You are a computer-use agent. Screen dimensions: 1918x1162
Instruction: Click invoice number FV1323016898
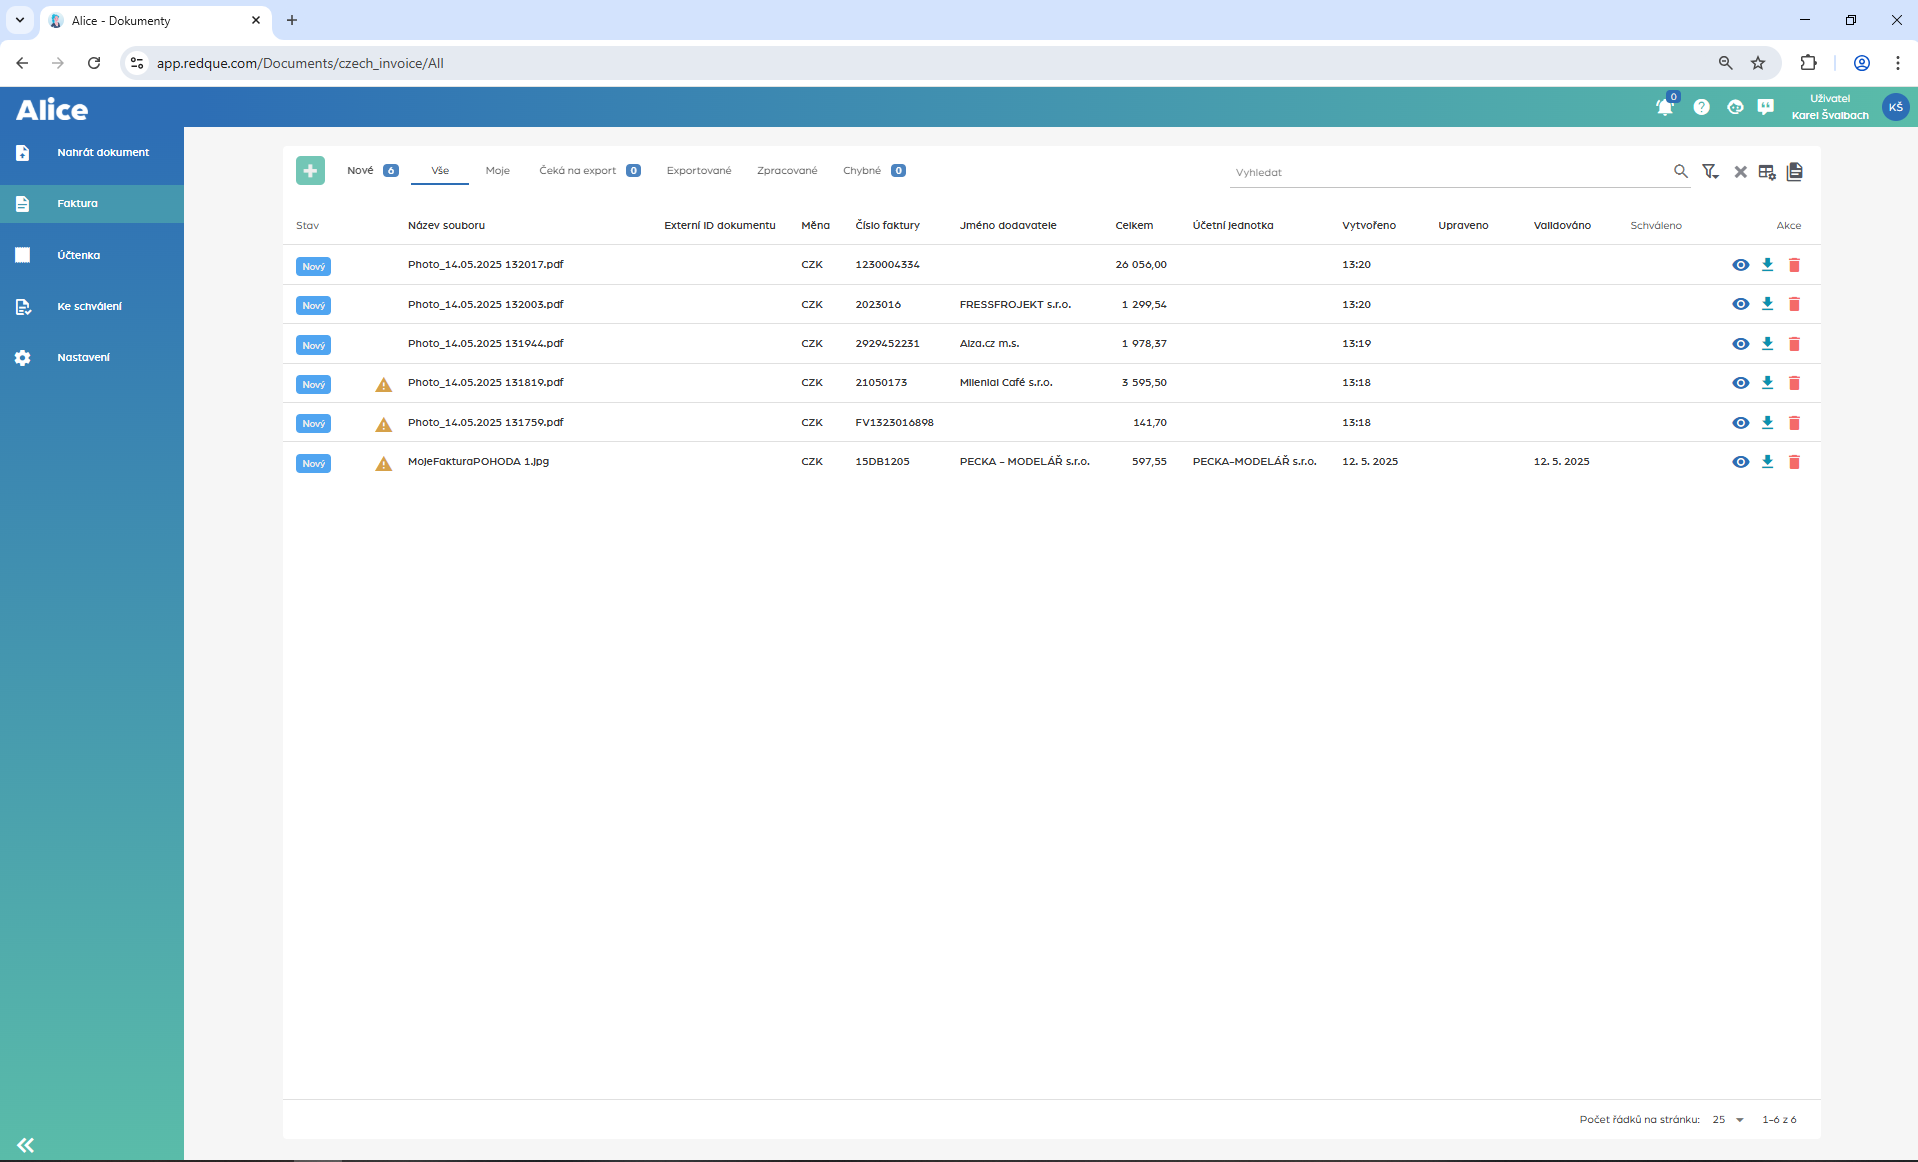pos(894,423)
